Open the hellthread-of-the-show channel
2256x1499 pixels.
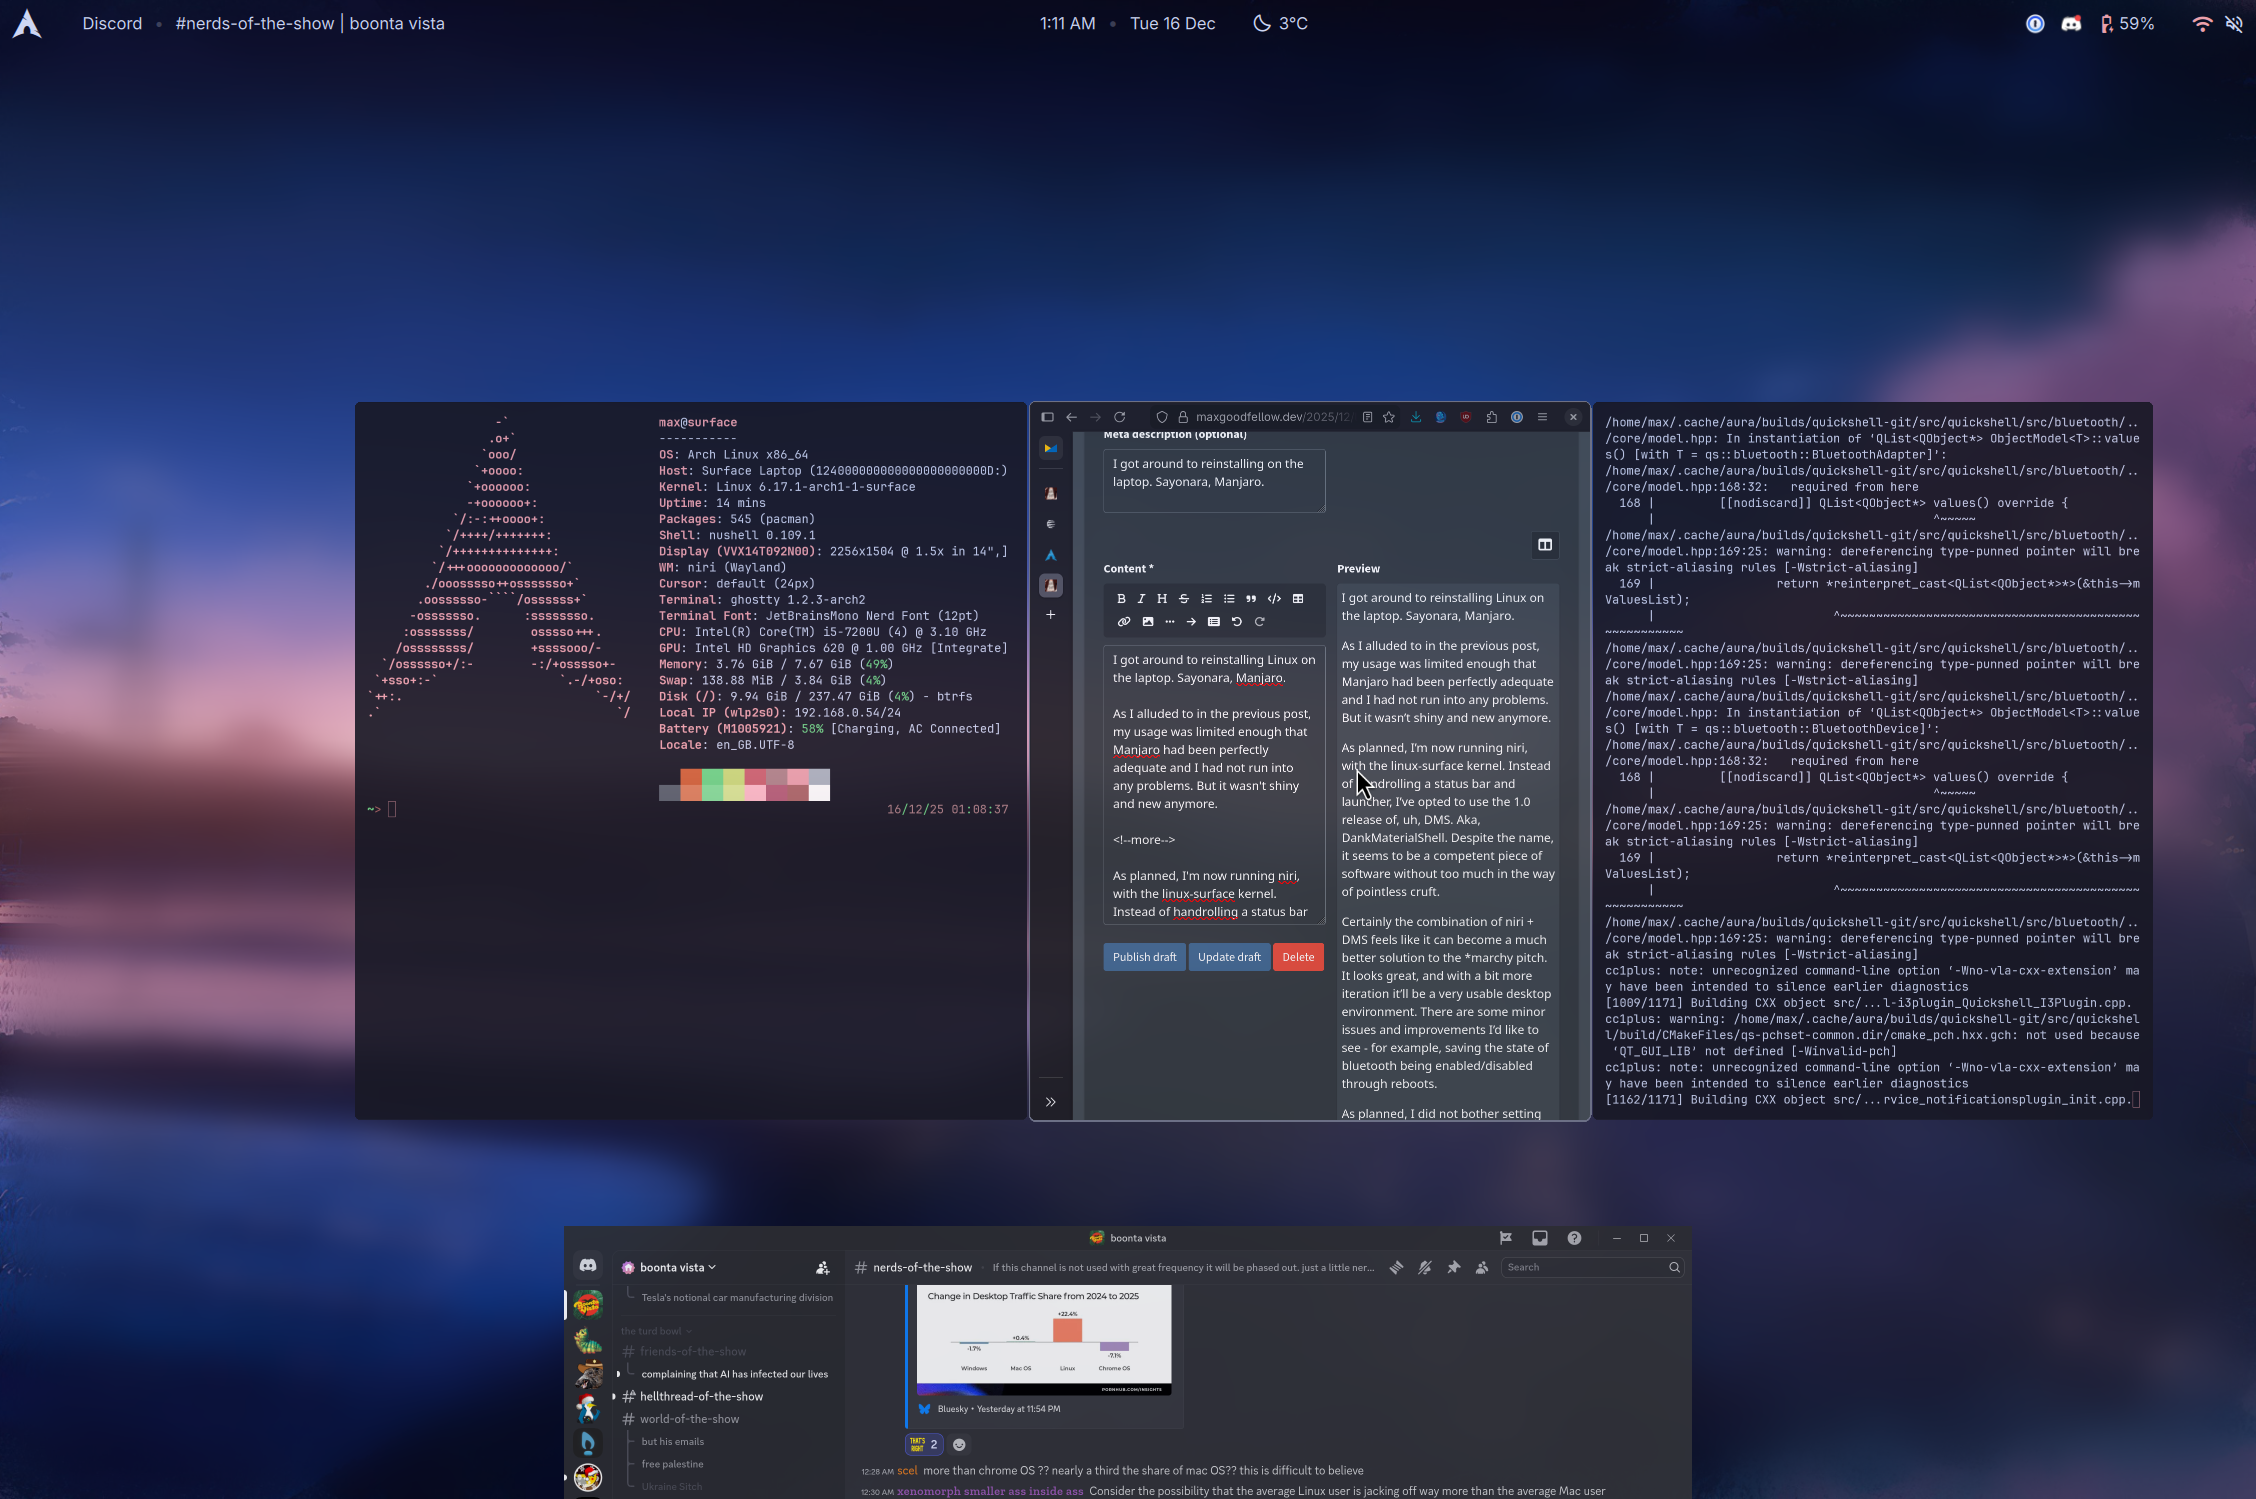[701, 1396]
